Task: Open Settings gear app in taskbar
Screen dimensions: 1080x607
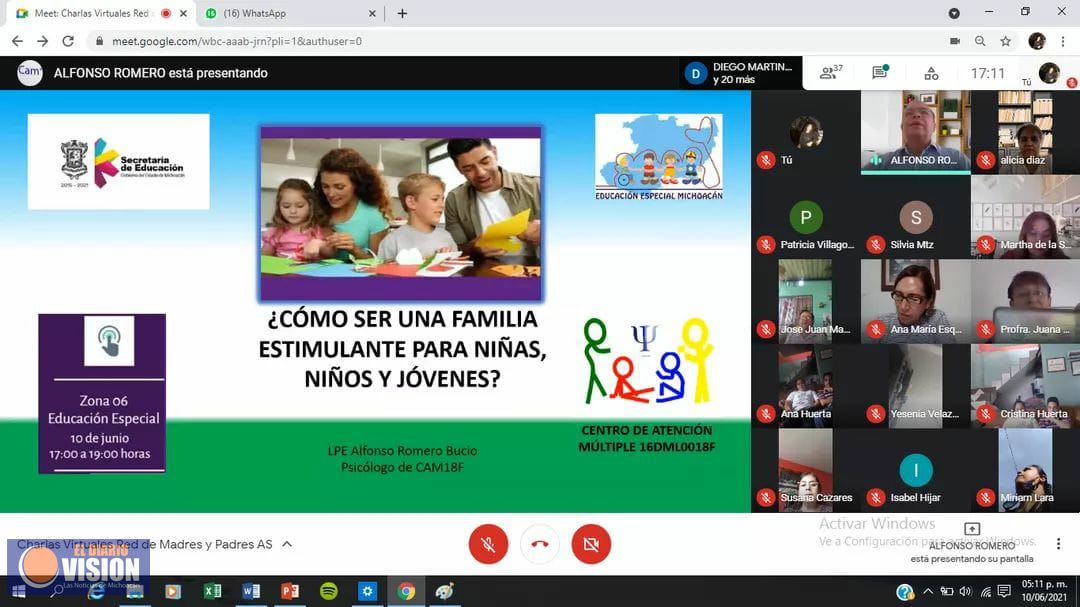Action: (367, 591)
